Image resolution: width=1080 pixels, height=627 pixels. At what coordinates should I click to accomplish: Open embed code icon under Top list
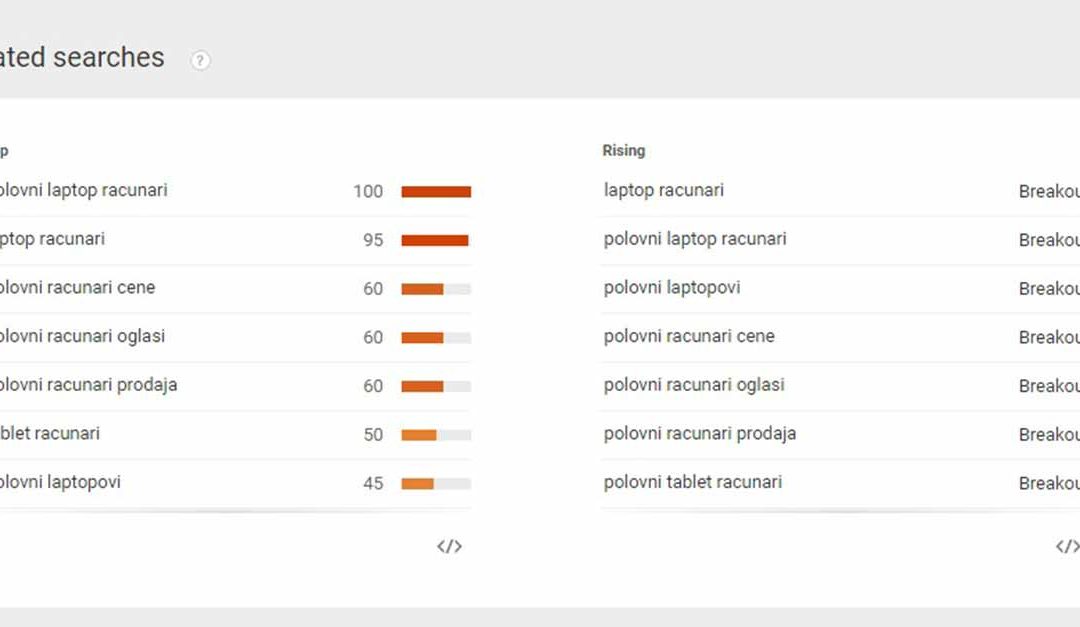coord(449,546)
